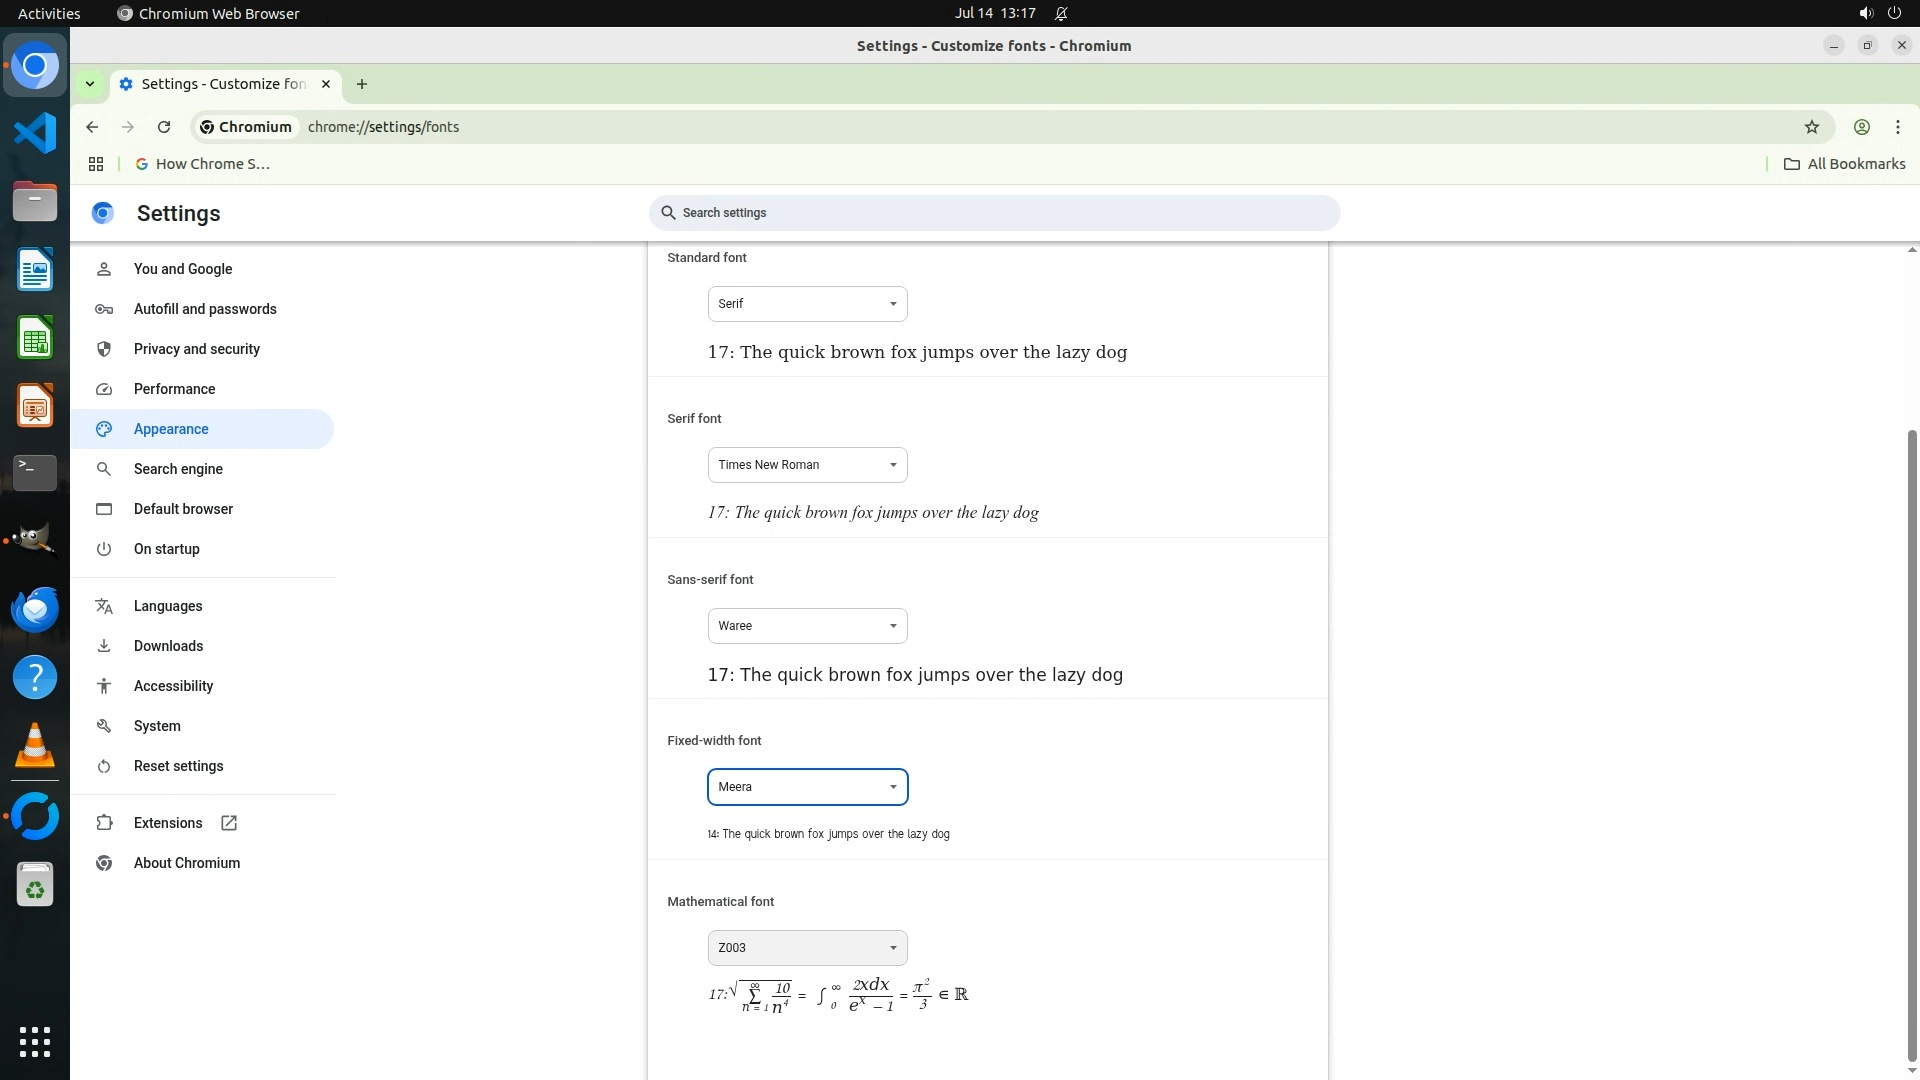Open the Z003 mathematical font dropdown
The height and width of the screenshot is (1080, 1920).
pos(807,948)
